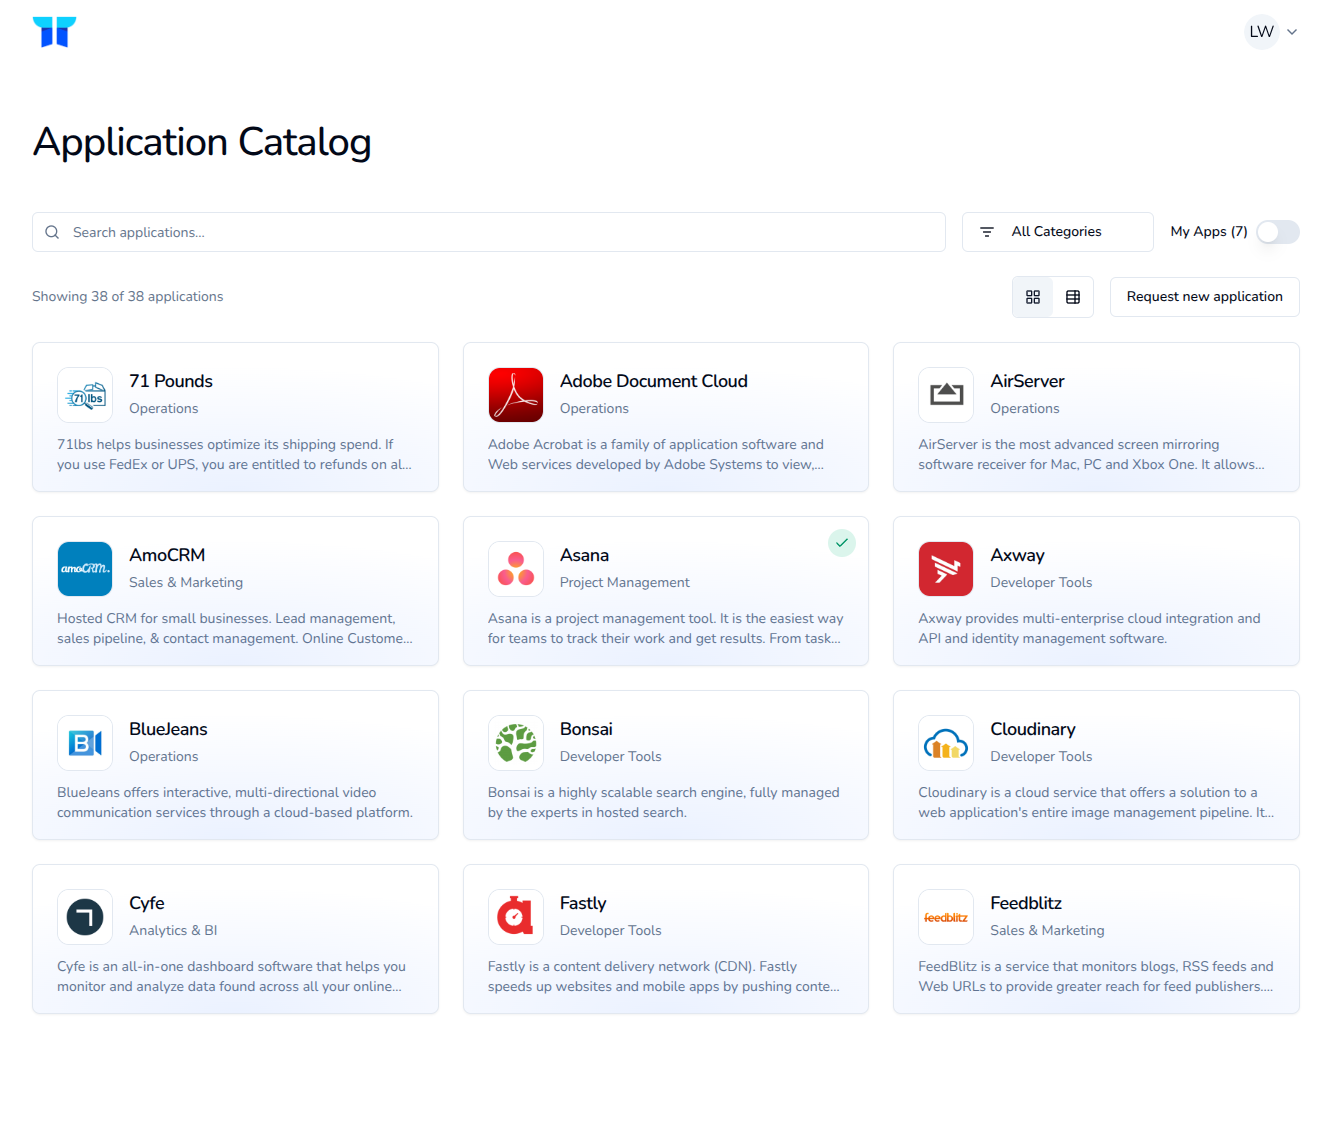The height and width of the screenshot is (1128, 1332).
Task: Open the Feedblitz application title
Action: (x=1026, y=903)
